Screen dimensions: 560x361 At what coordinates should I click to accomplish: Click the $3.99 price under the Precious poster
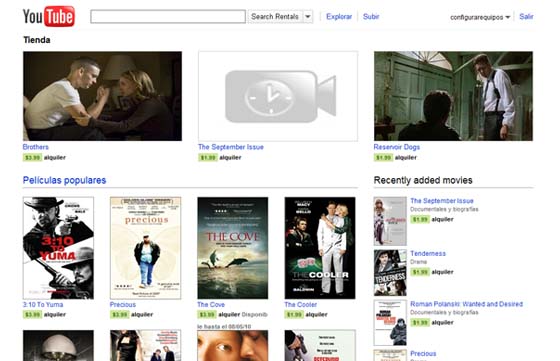[120, 315]
